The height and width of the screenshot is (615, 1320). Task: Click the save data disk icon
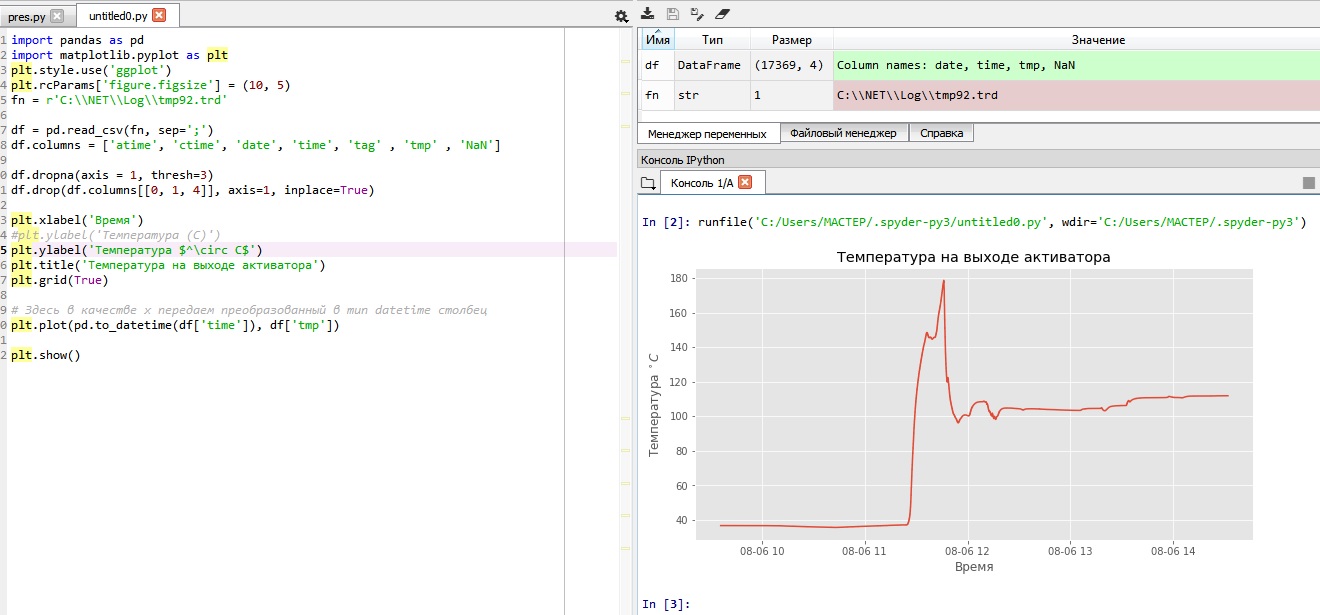pyautogui.click(x=673, y=13)
